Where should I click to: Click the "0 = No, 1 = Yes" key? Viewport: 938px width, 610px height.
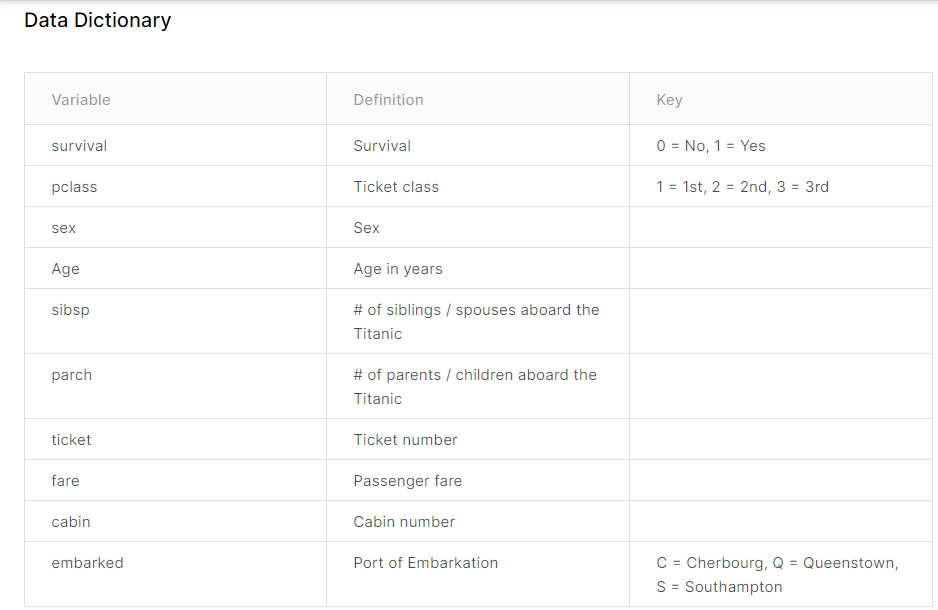coord(711,146)
